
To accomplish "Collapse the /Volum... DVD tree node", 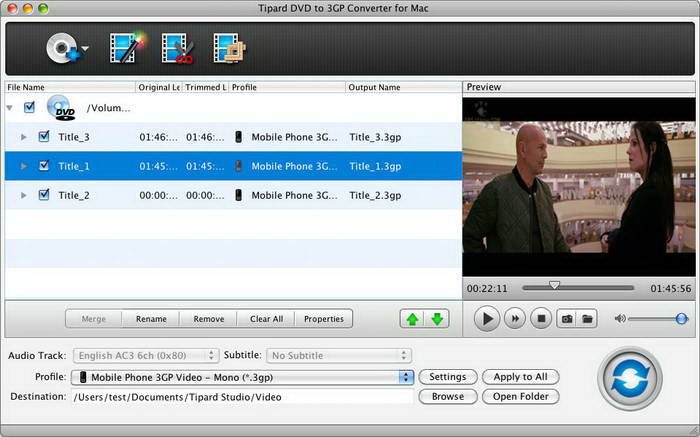I will (9, 108).
